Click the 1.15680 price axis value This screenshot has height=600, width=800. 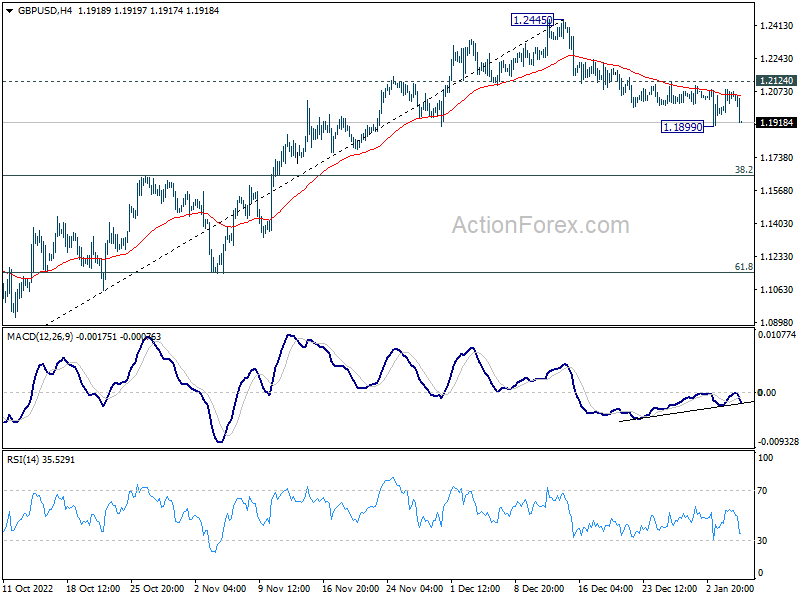point(777,191)
